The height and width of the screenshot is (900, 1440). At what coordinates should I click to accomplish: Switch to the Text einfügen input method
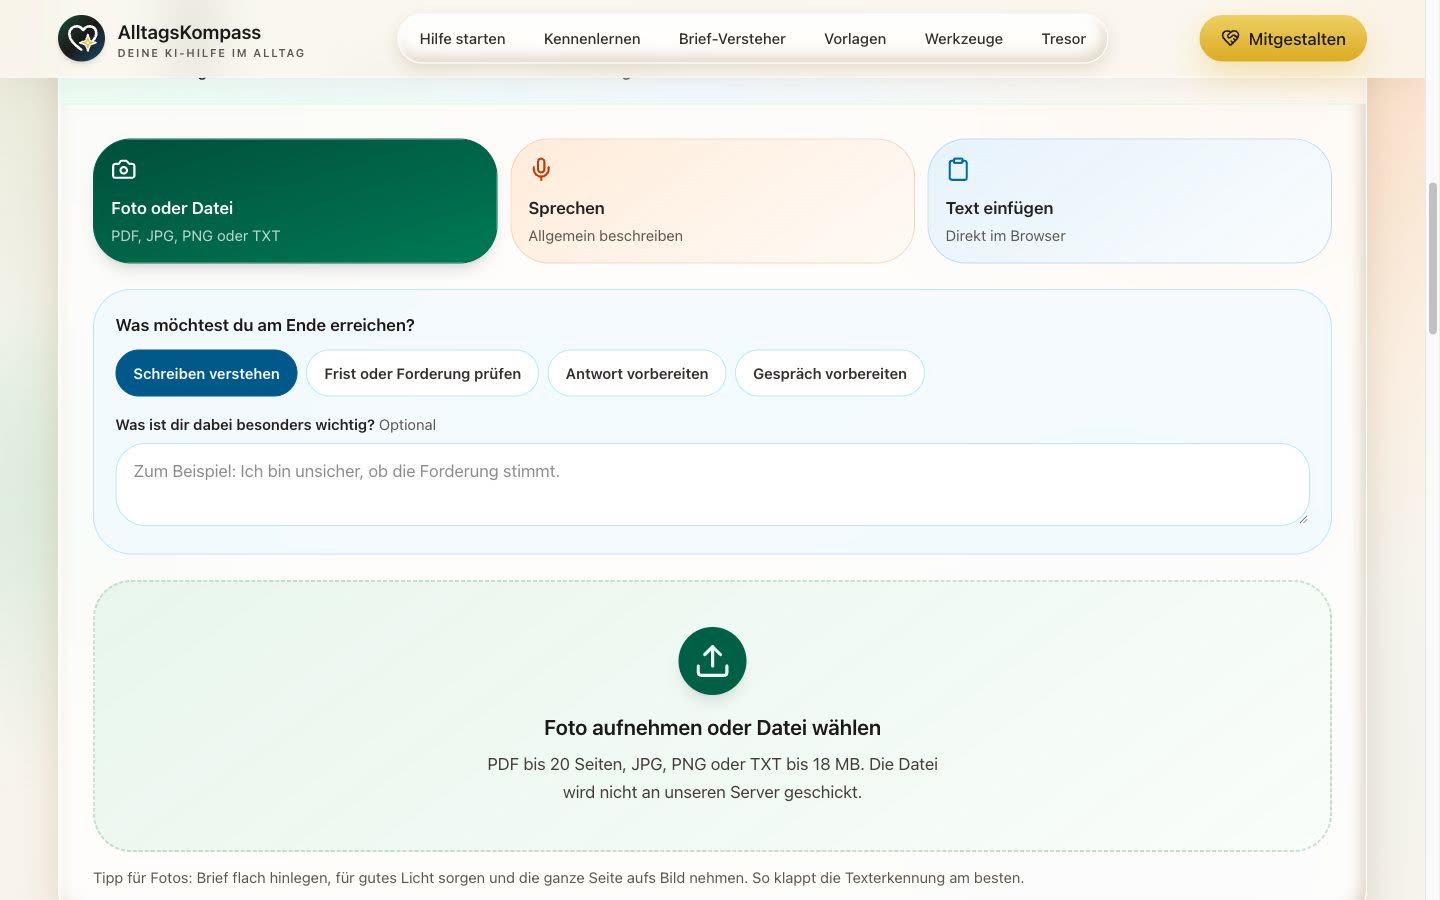coord(1130,201)
